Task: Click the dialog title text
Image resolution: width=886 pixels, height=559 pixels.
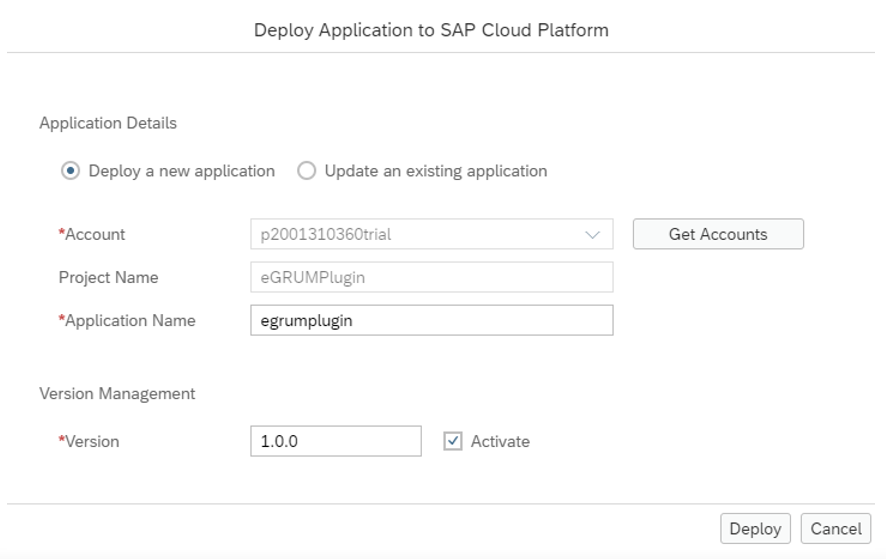Action: pyautogui.click(x=431, y=30)
